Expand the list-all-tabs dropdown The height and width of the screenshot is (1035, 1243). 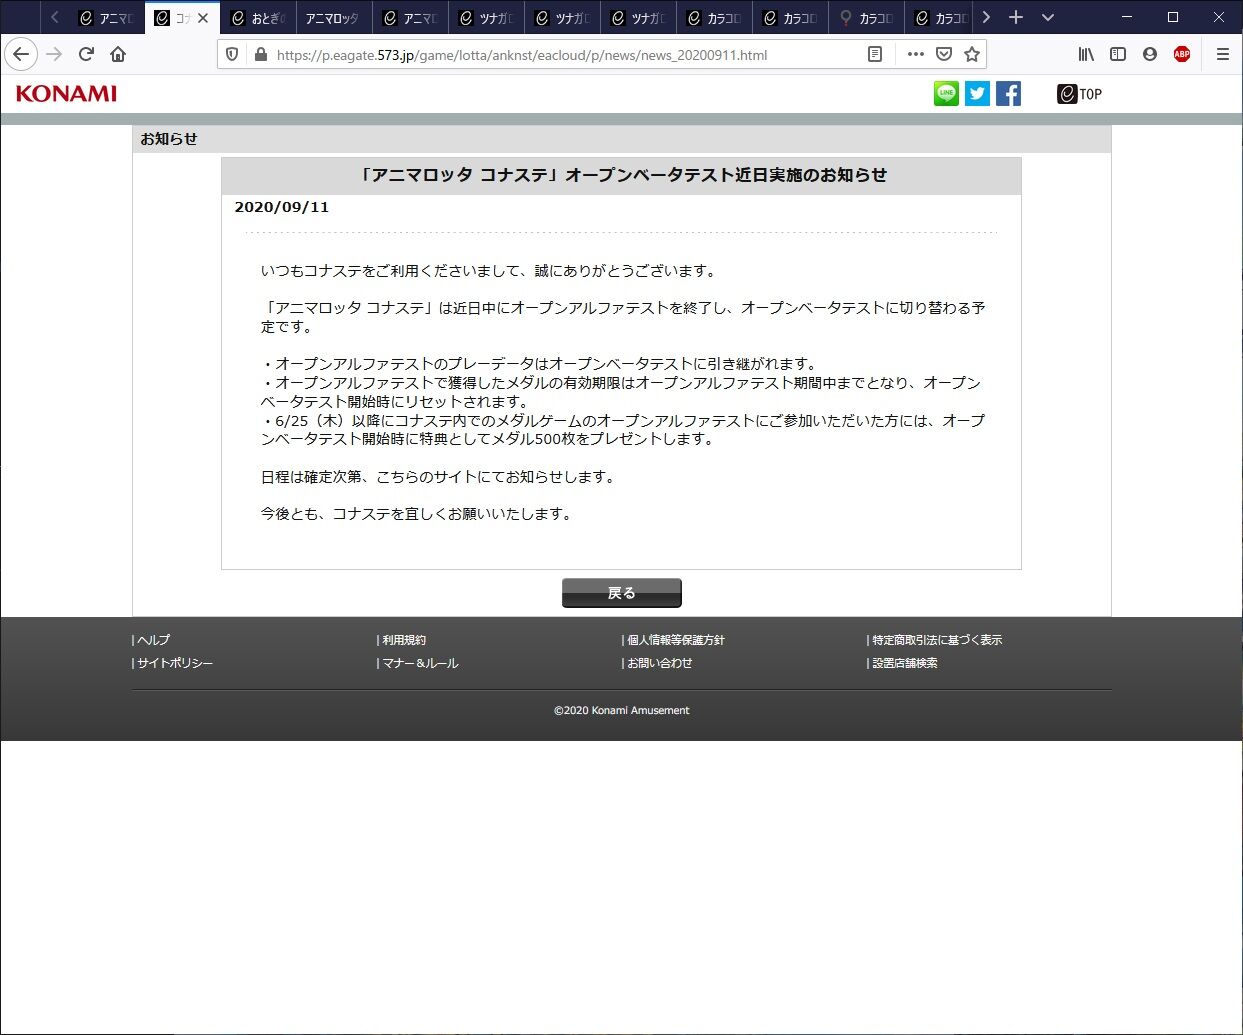coord(1047,17)
